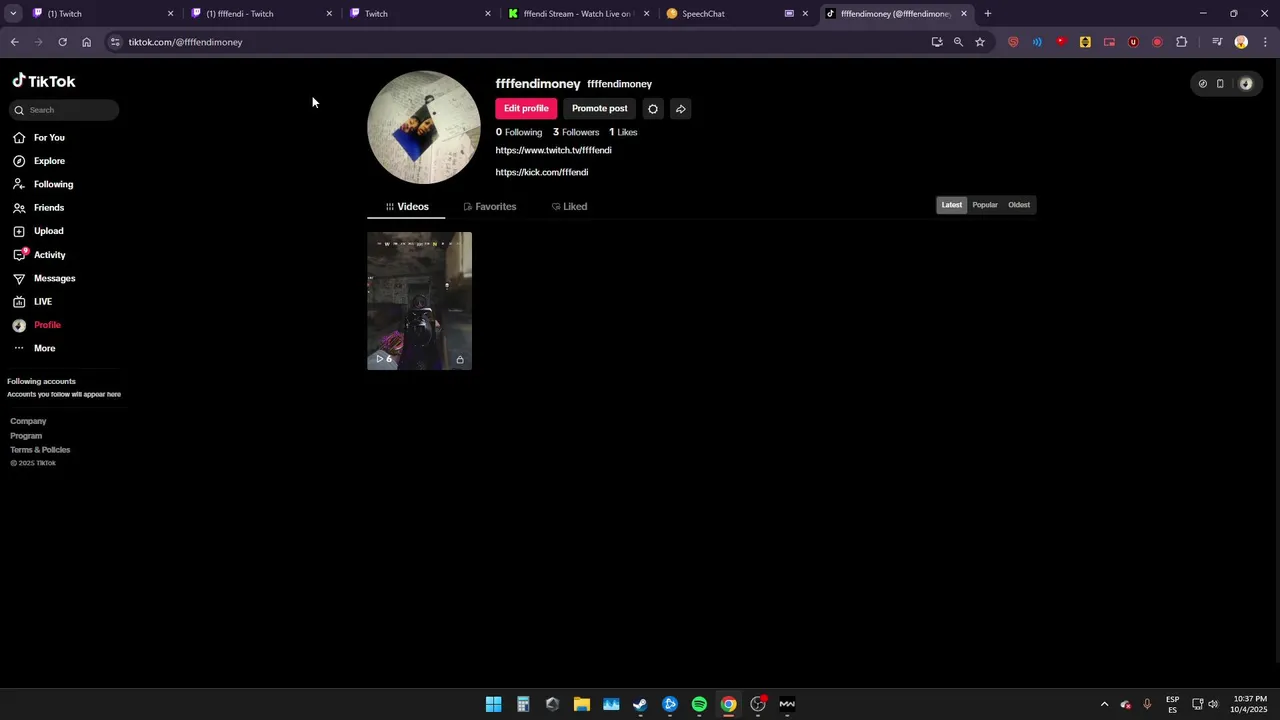The image size is (1280, 720).
Task: Click the Edit profile button
Action: [526, 108]
